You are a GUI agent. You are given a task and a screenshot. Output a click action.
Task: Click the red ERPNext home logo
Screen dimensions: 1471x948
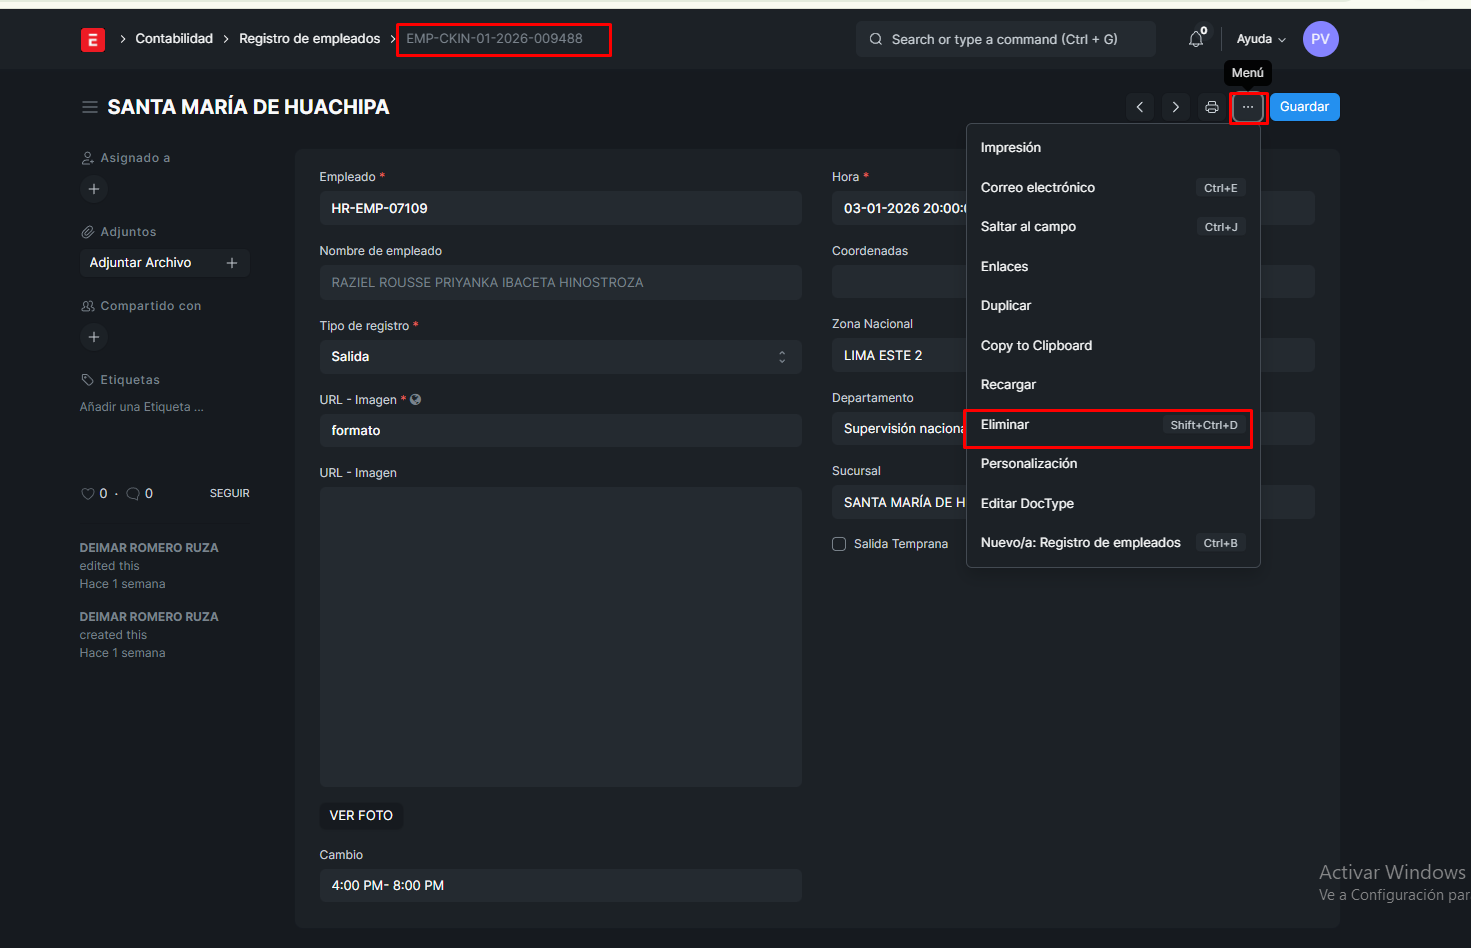tap(93, 39)
